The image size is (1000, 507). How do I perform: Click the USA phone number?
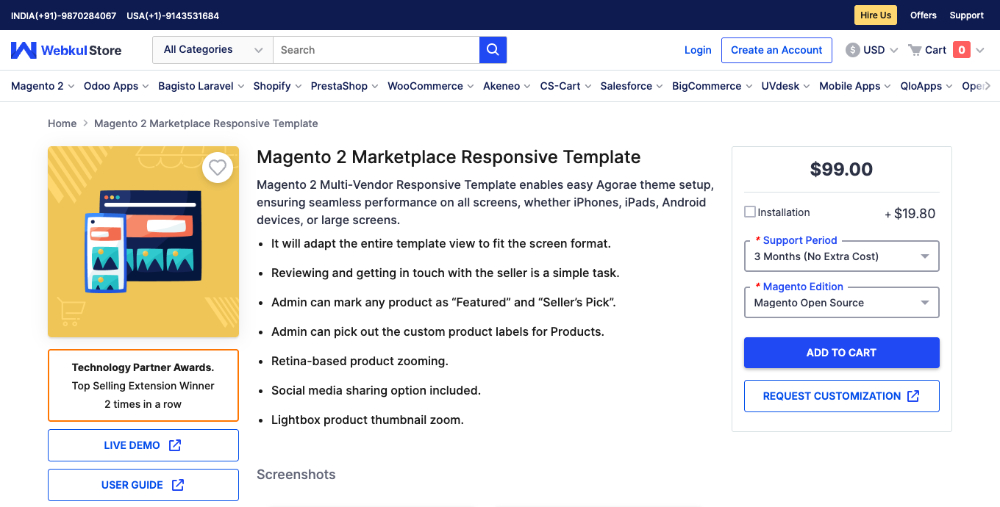[x=173, y=15]
